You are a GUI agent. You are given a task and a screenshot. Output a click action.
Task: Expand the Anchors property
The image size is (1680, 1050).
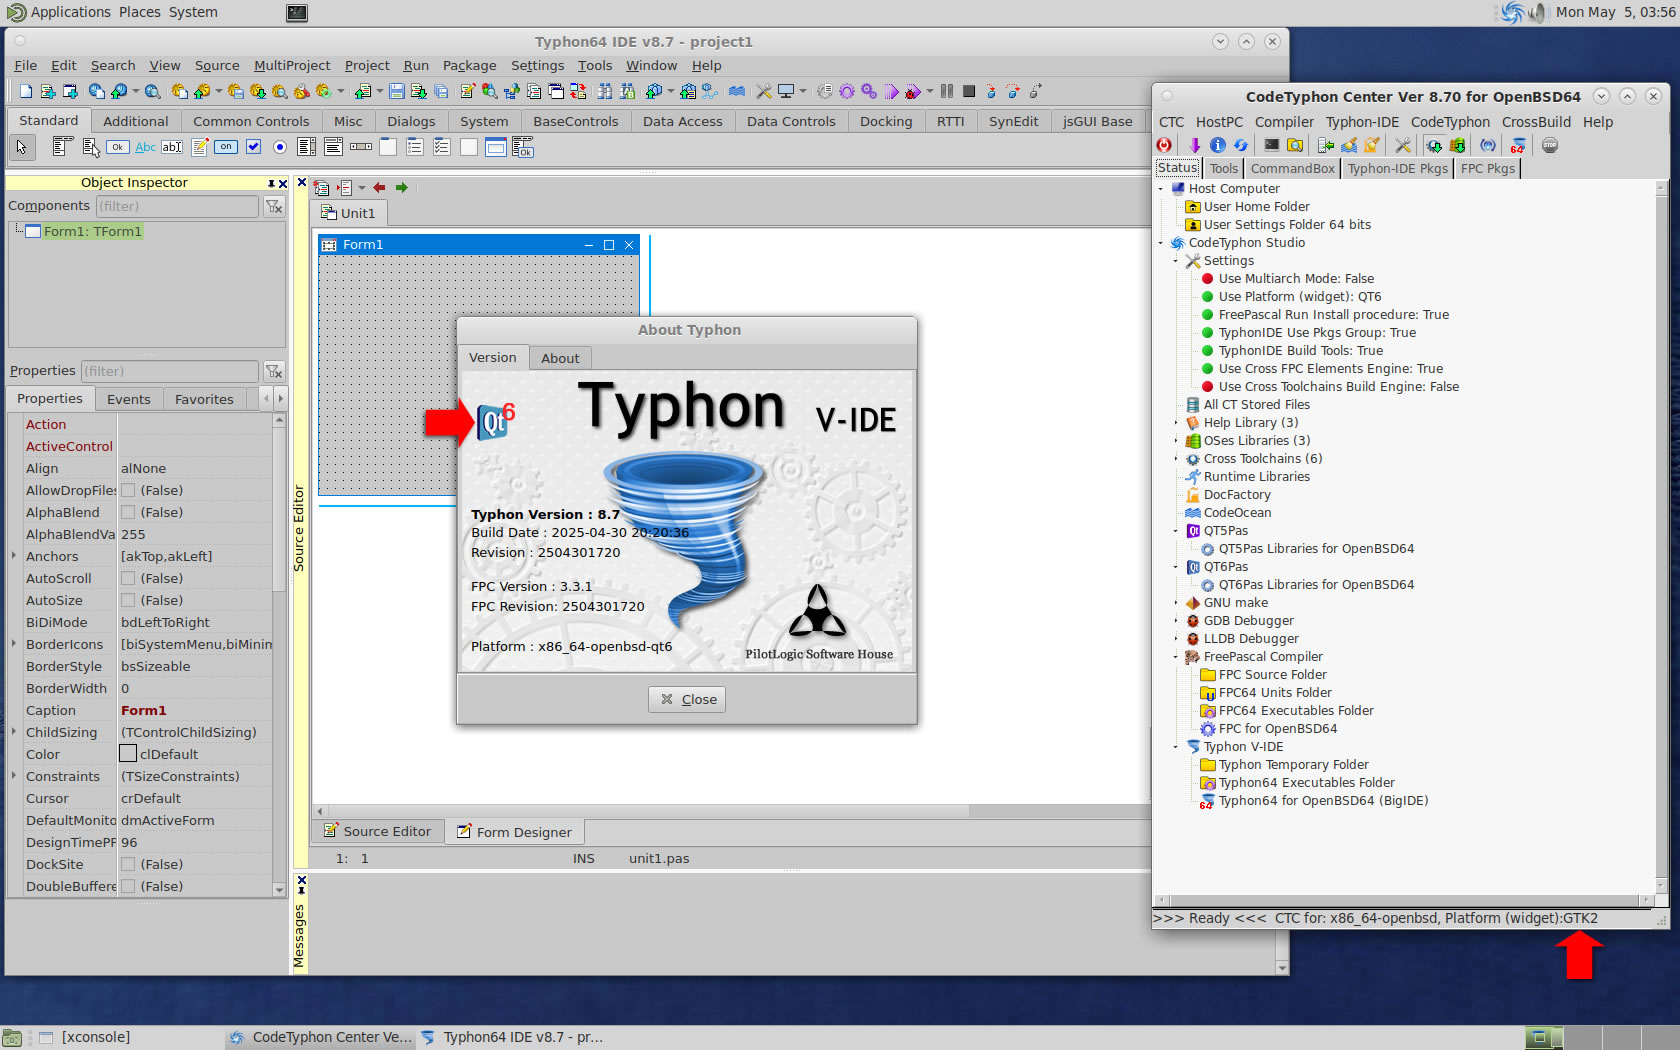(x=14, y=556)
